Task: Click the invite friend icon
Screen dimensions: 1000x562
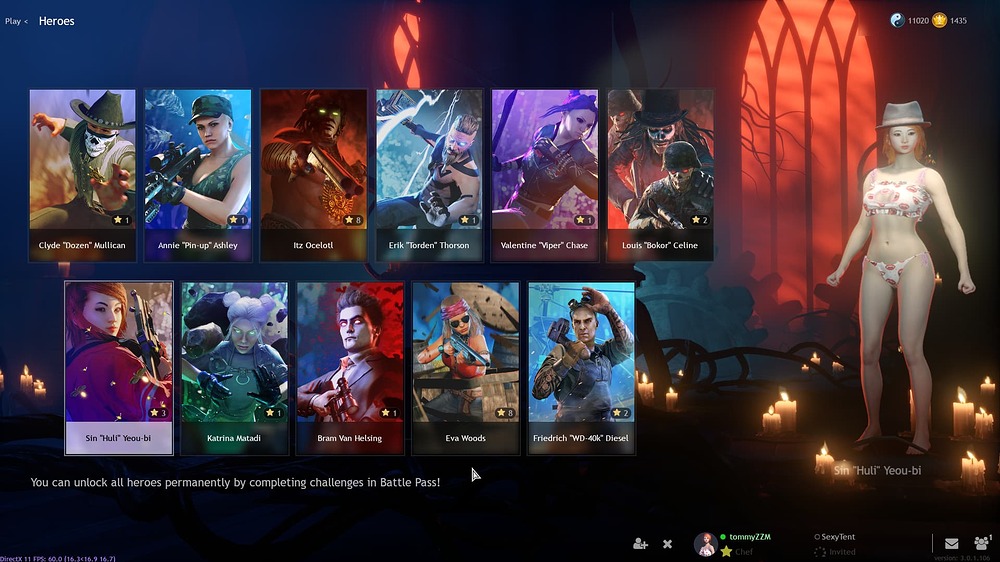Action: click(640, 544)
